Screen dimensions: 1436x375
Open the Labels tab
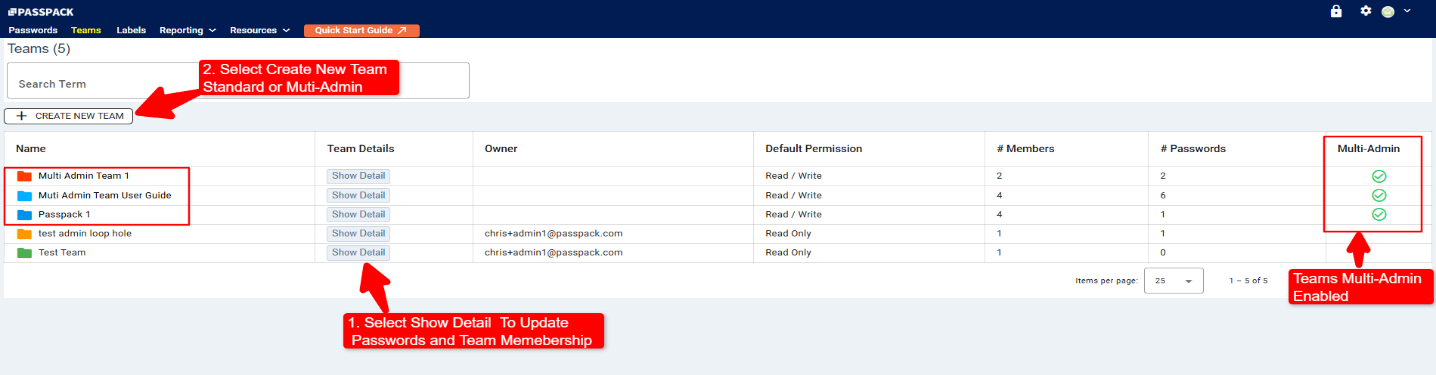[131, 31]
